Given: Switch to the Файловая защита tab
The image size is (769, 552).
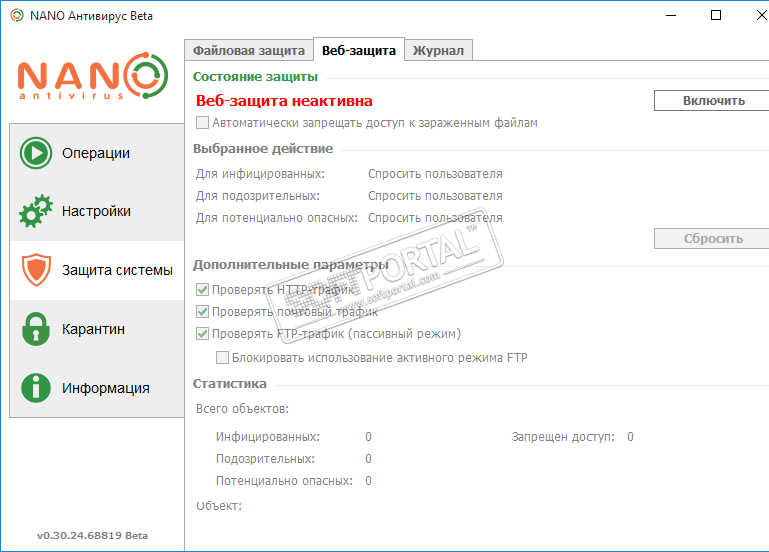Looking at the screenshot, I should point(249,50).
